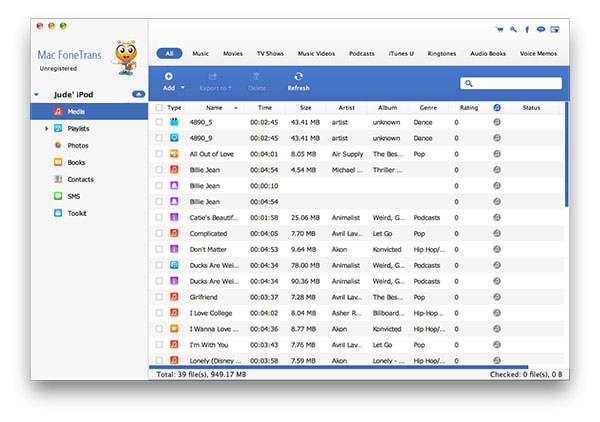Sort by the Size column header

tap(305, 108)
